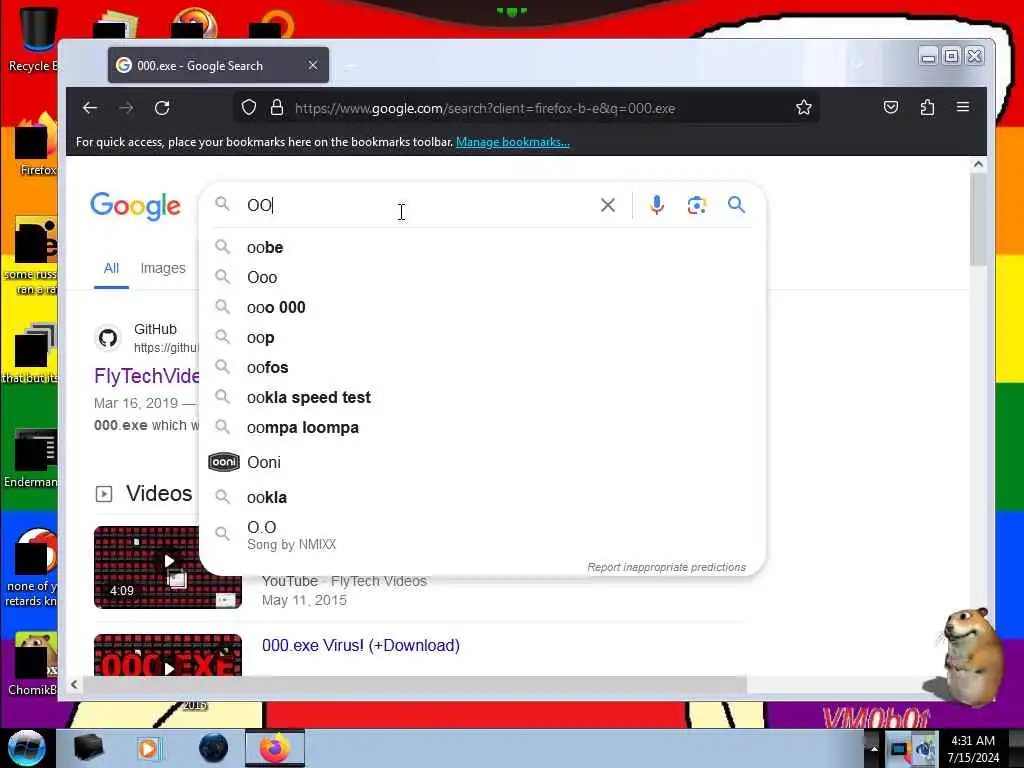
Task: Open the tracking protection shield icon
Action: [249, 108]
